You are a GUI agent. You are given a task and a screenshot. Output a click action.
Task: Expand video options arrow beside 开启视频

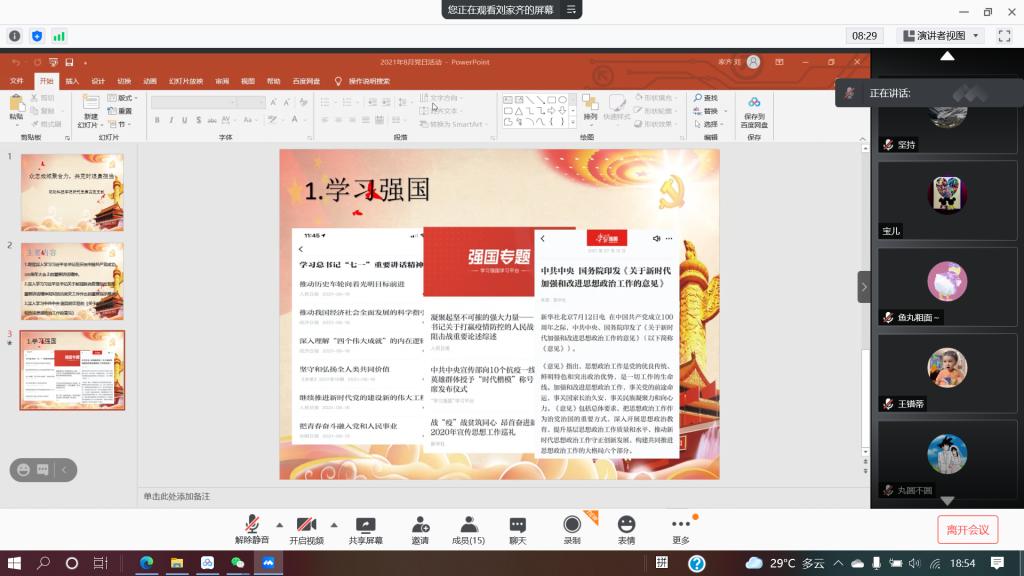pos(334,524)
